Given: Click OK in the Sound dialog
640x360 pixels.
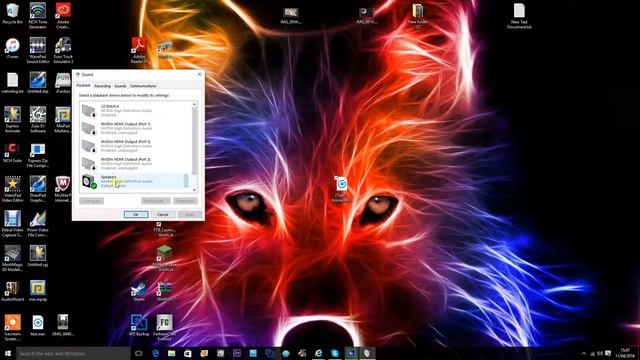Looking at the screenshot, I should 136,215.
